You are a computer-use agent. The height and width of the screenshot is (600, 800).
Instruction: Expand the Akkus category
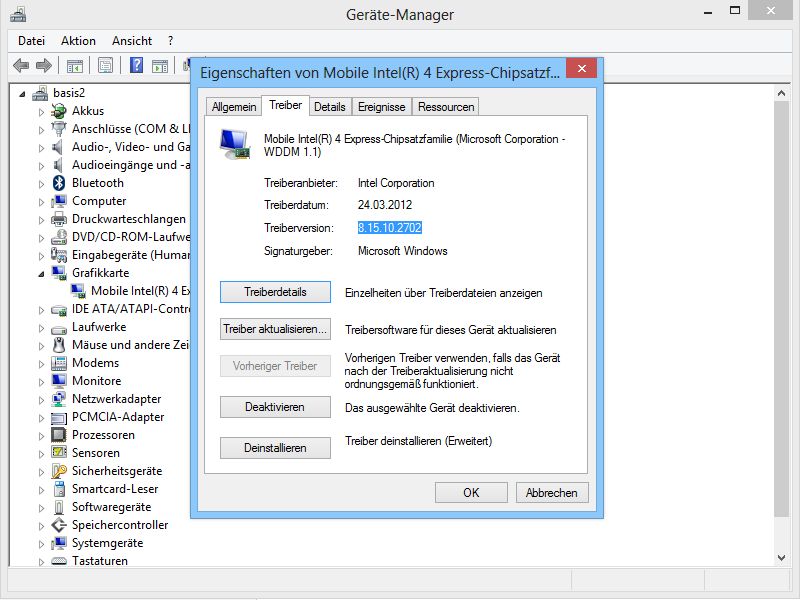click(41, 112)
